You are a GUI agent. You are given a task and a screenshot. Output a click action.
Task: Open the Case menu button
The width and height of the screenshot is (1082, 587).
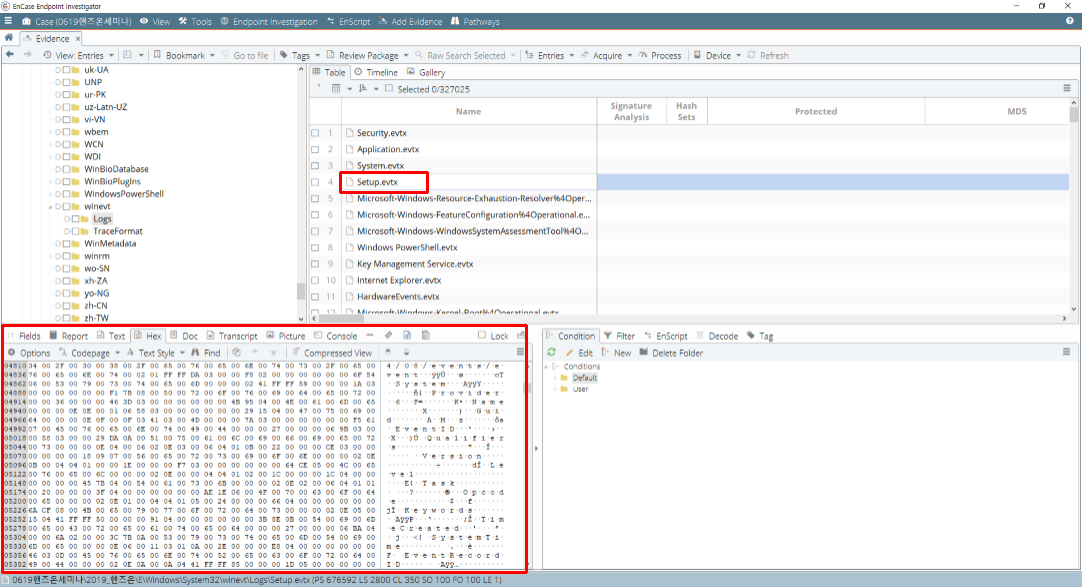(x=76, y=21)
